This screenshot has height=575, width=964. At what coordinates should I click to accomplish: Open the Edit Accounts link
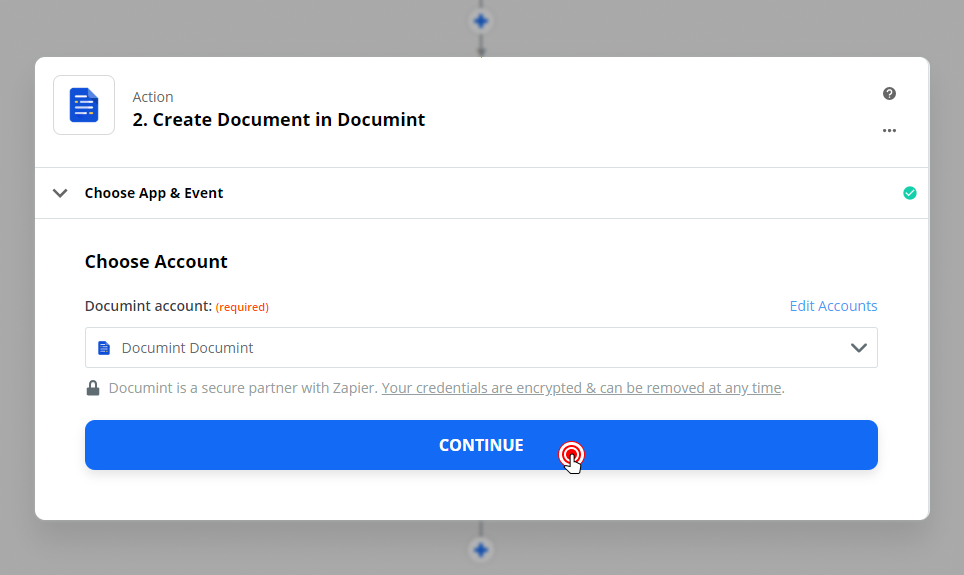click(833, 306)
